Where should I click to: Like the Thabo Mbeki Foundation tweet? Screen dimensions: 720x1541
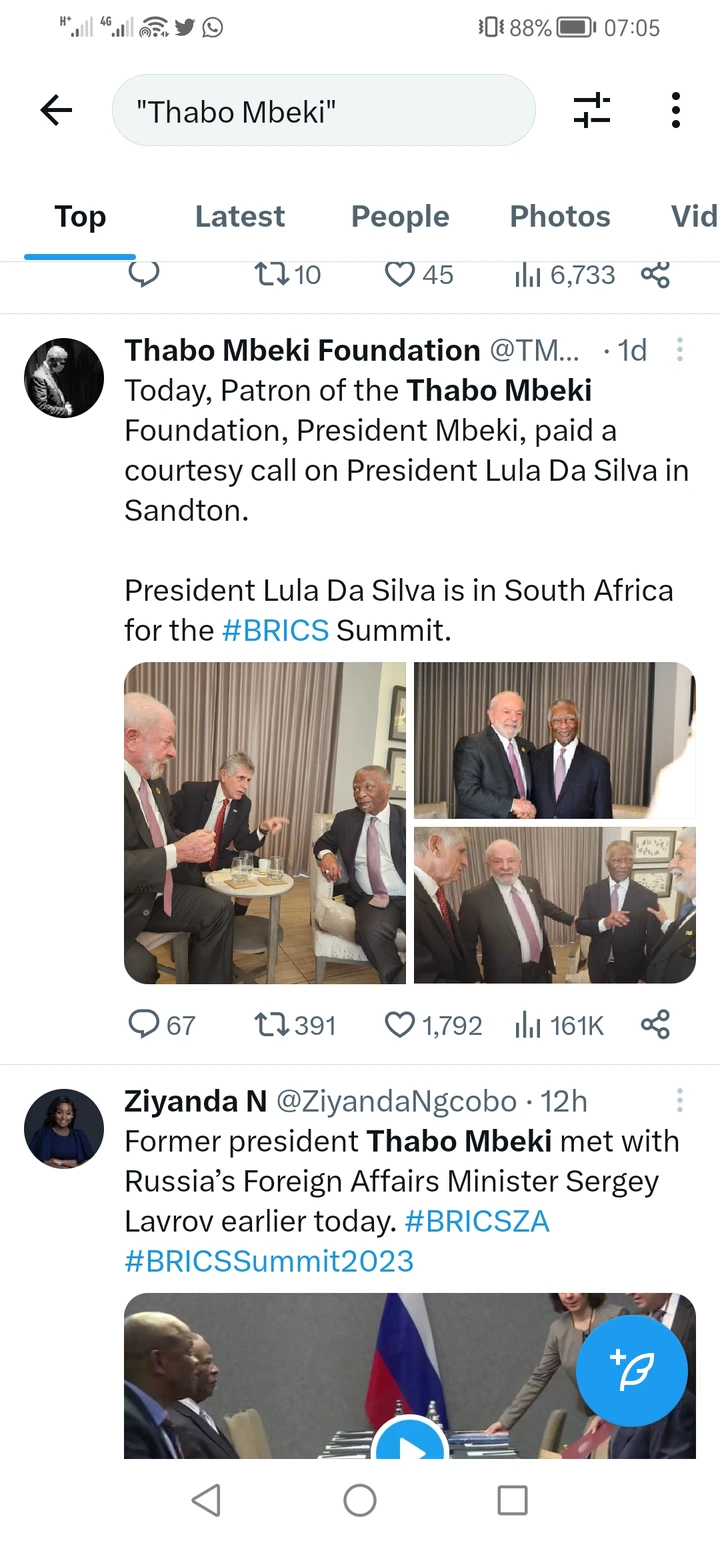click(x=400, y=1024)
